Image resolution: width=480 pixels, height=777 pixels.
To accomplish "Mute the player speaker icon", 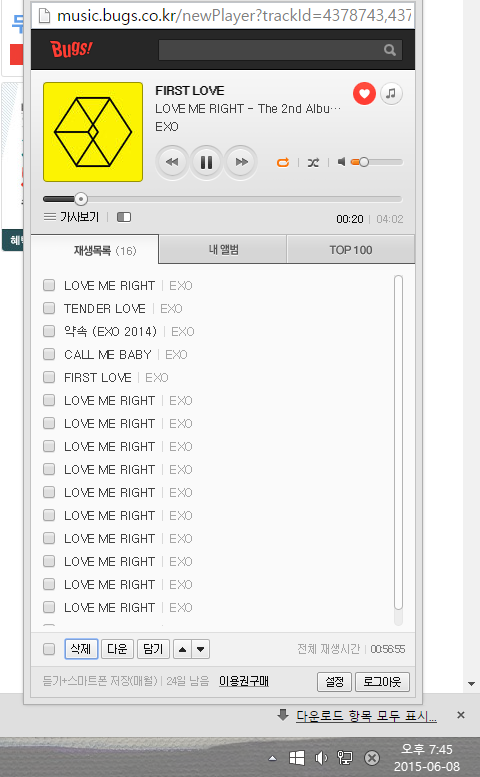I will point(341,162).
